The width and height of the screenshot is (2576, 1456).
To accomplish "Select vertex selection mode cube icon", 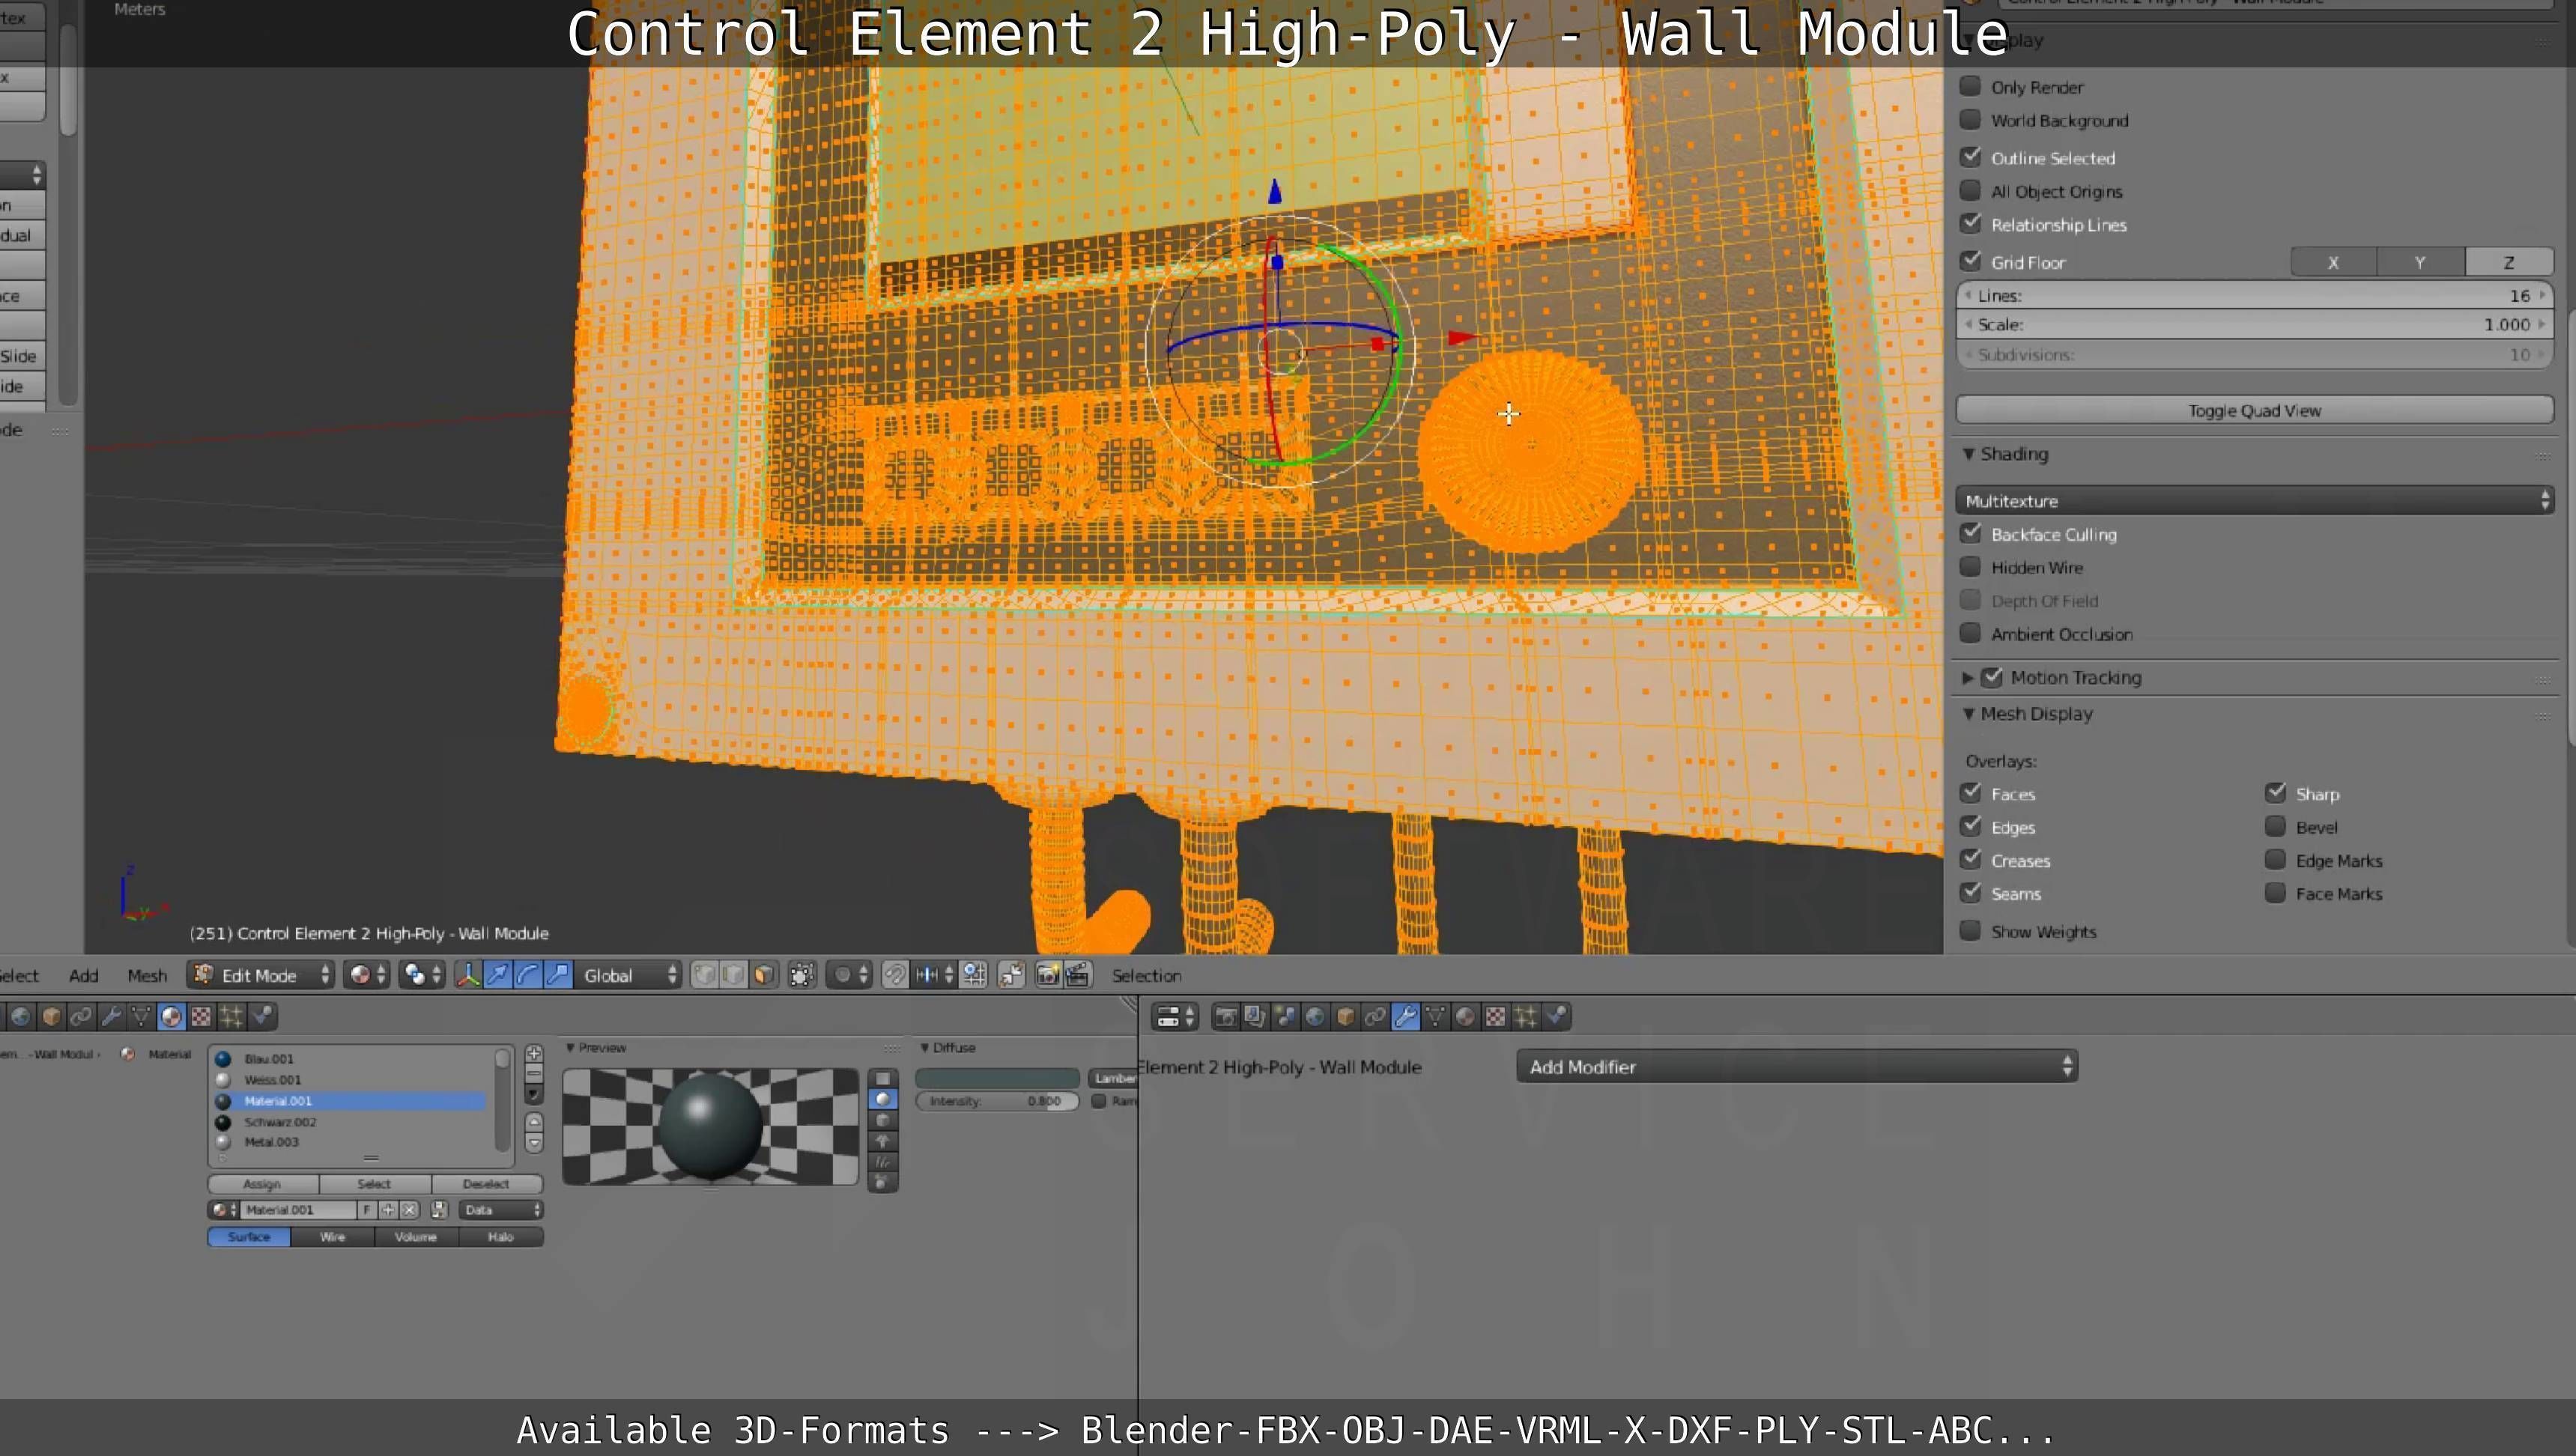I will 704,975.
